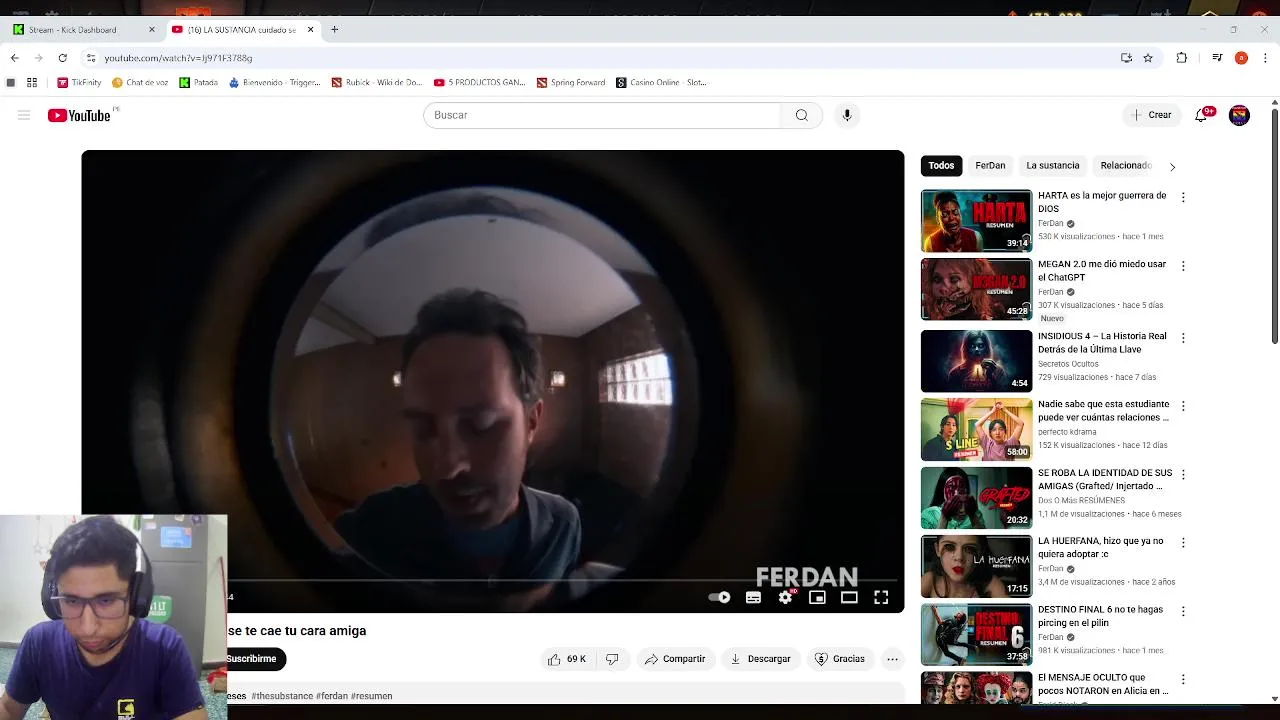Viewport: 1280px width, 720px height.
Task: Click the Crear button
Action: [x=1151, y=115]
